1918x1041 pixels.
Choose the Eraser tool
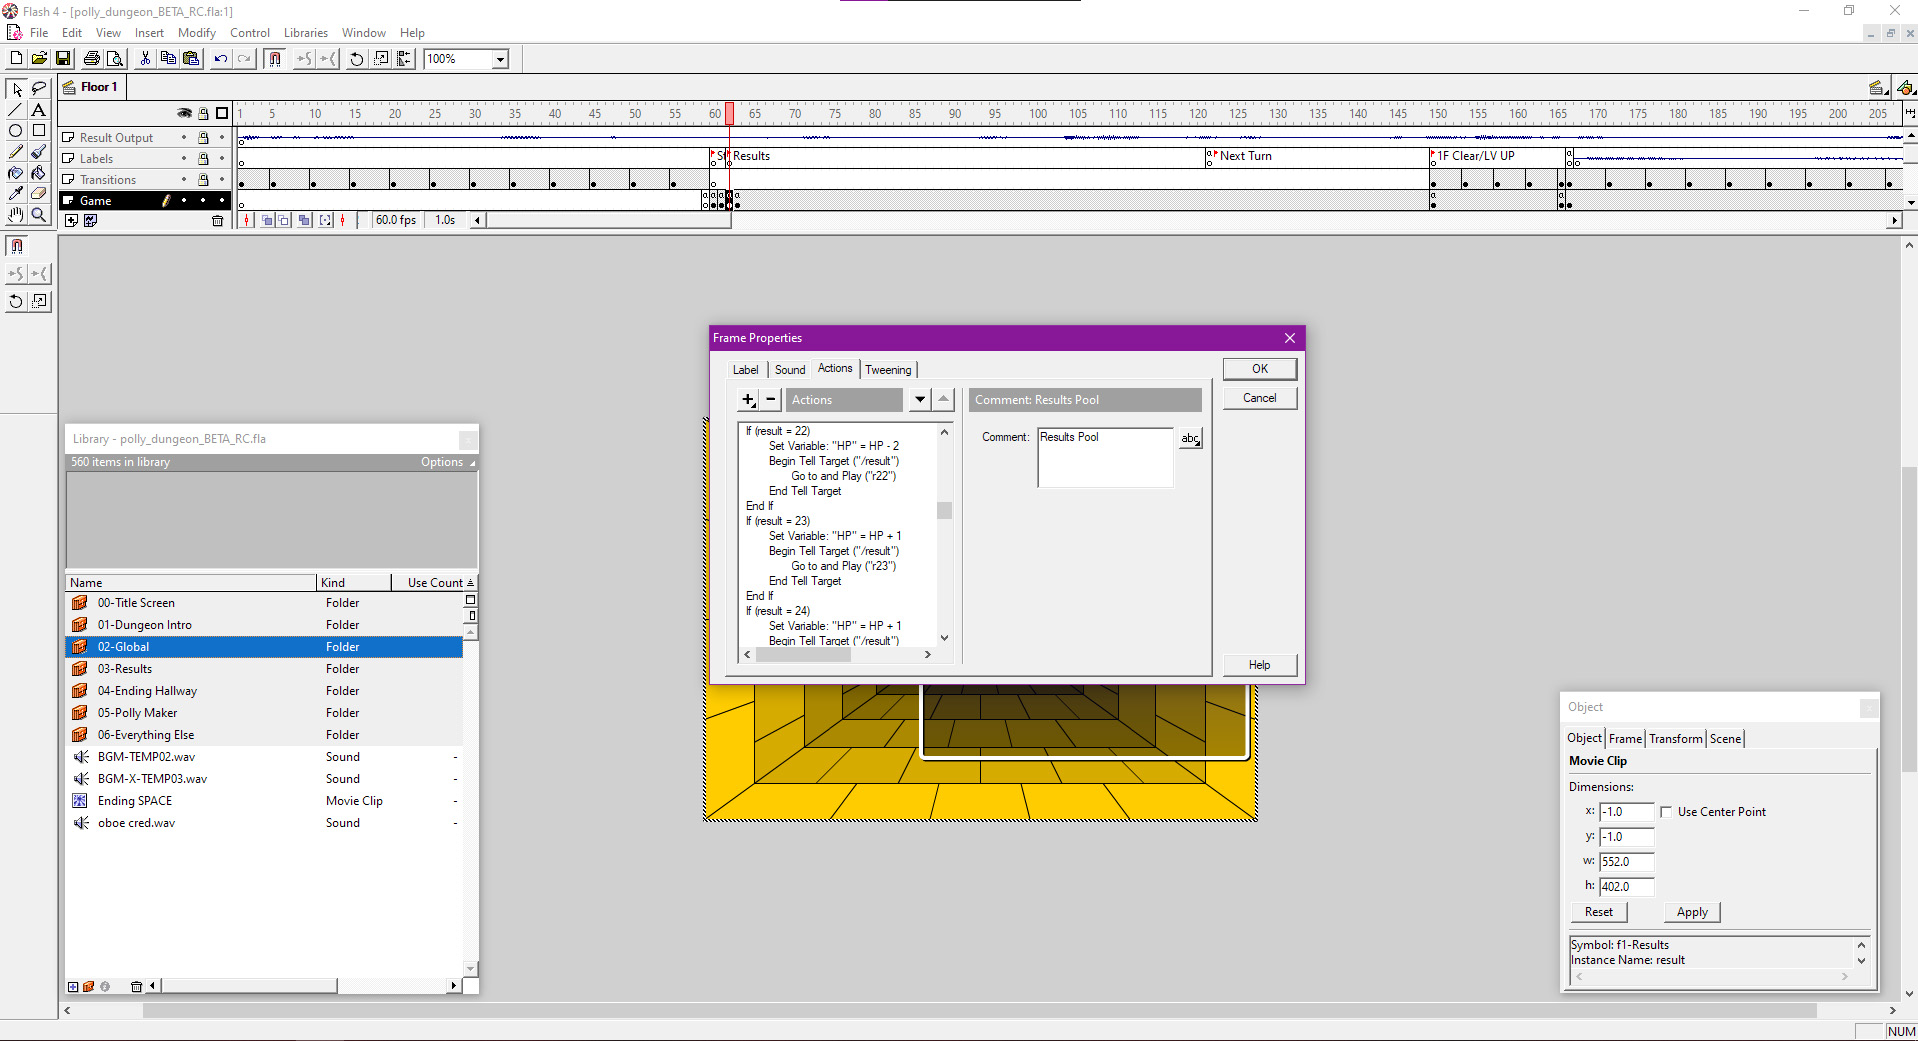coord(39,194)
